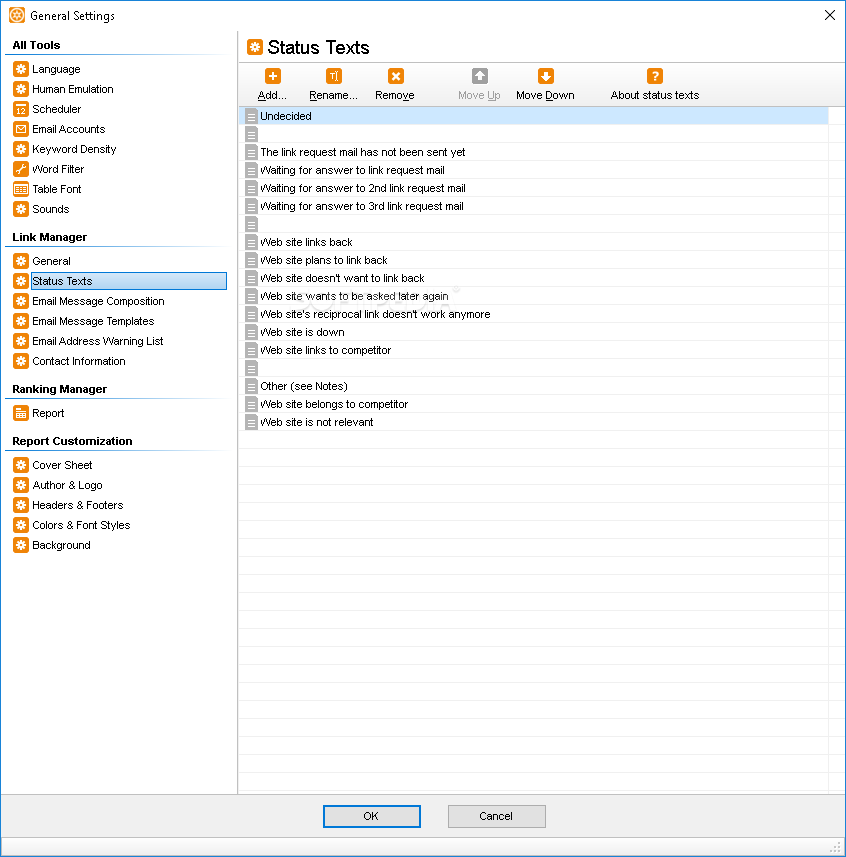The image size is (846, 857).
Task: Open Email Message Composition settings
Action: click(98, 301)
